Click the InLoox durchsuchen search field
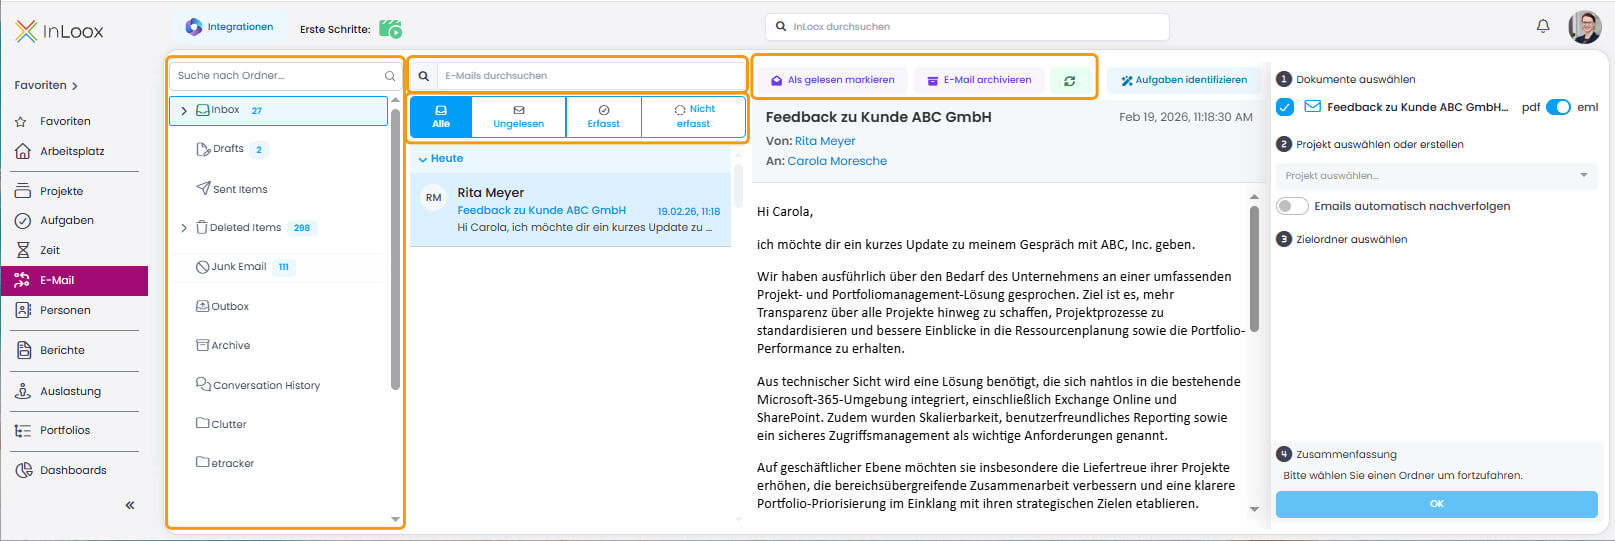 coord(967,27)
